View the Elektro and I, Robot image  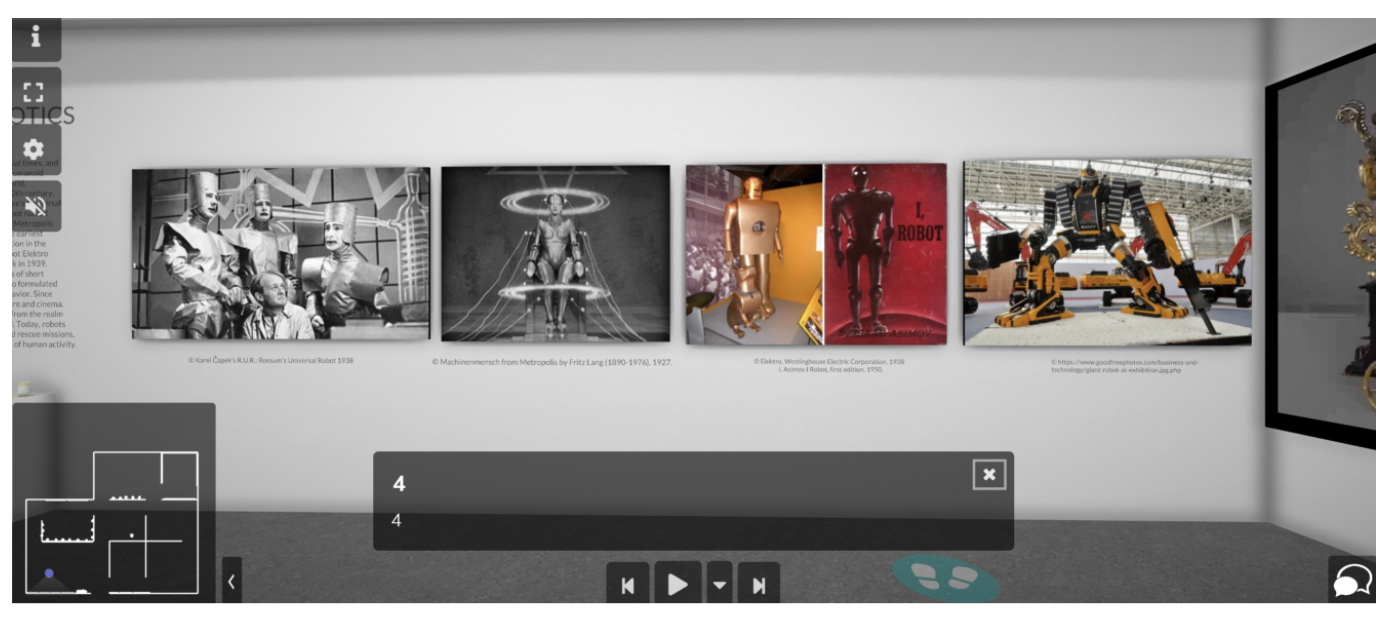(816, 254)
